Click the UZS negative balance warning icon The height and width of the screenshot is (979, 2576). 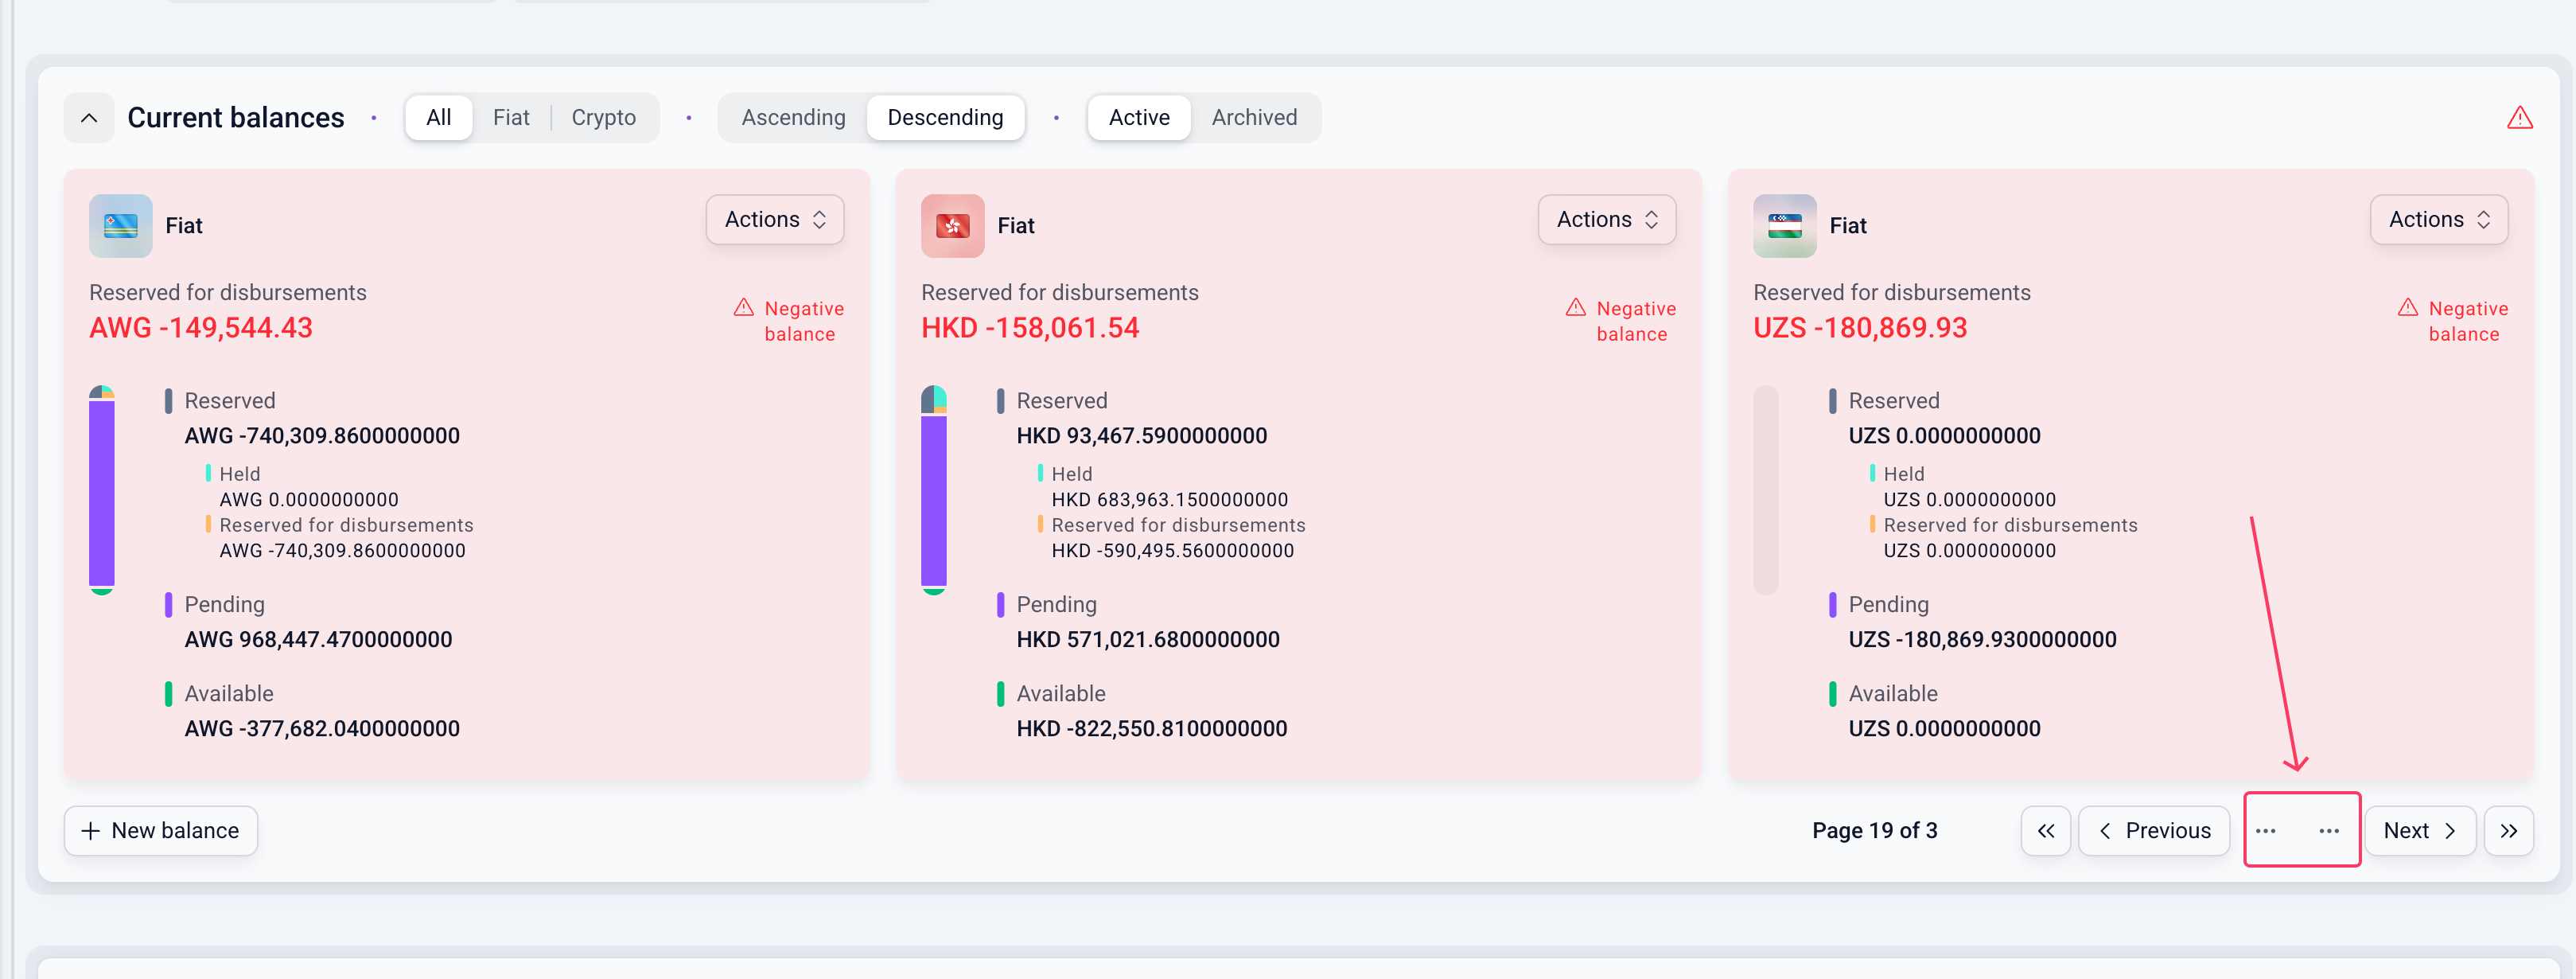click(x=2407, y=307)
